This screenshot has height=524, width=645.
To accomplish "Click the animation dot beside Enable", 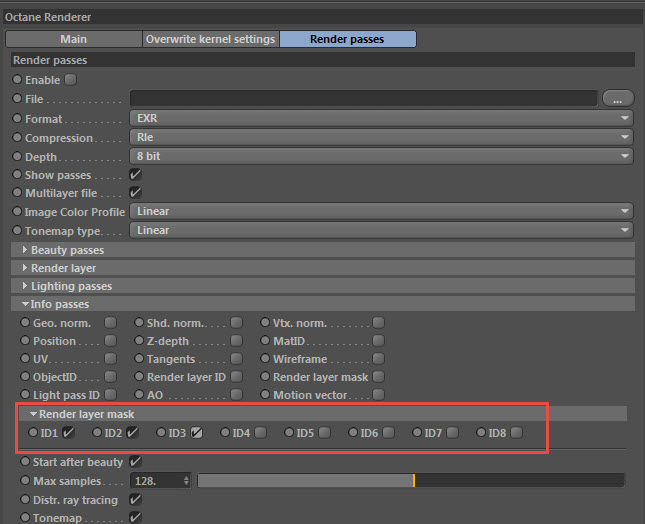I will [17, 79].
